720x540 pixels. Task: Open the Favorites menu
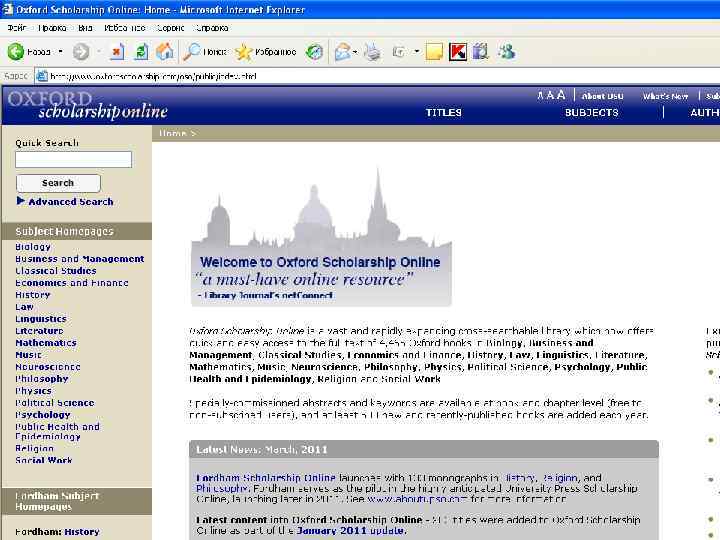pyautogui.click(x=124, y=28)
